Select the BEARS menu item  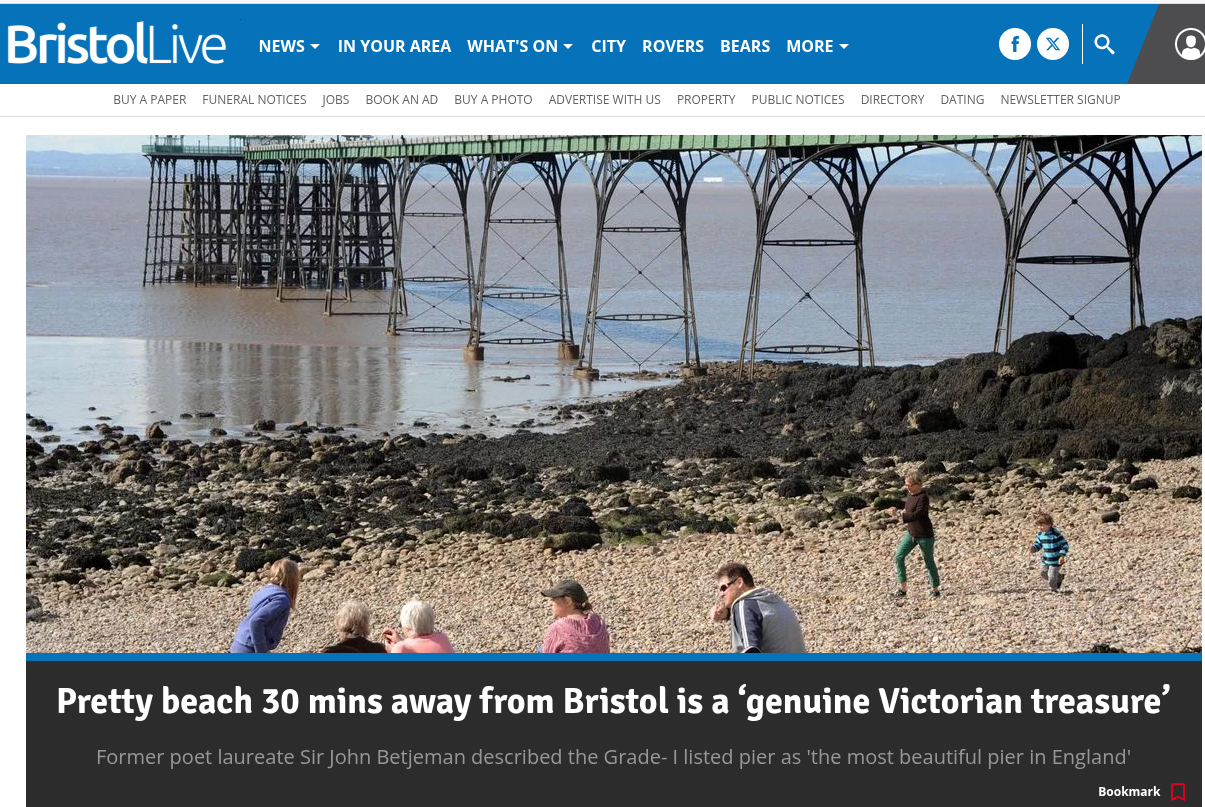(x=745, y=46)
